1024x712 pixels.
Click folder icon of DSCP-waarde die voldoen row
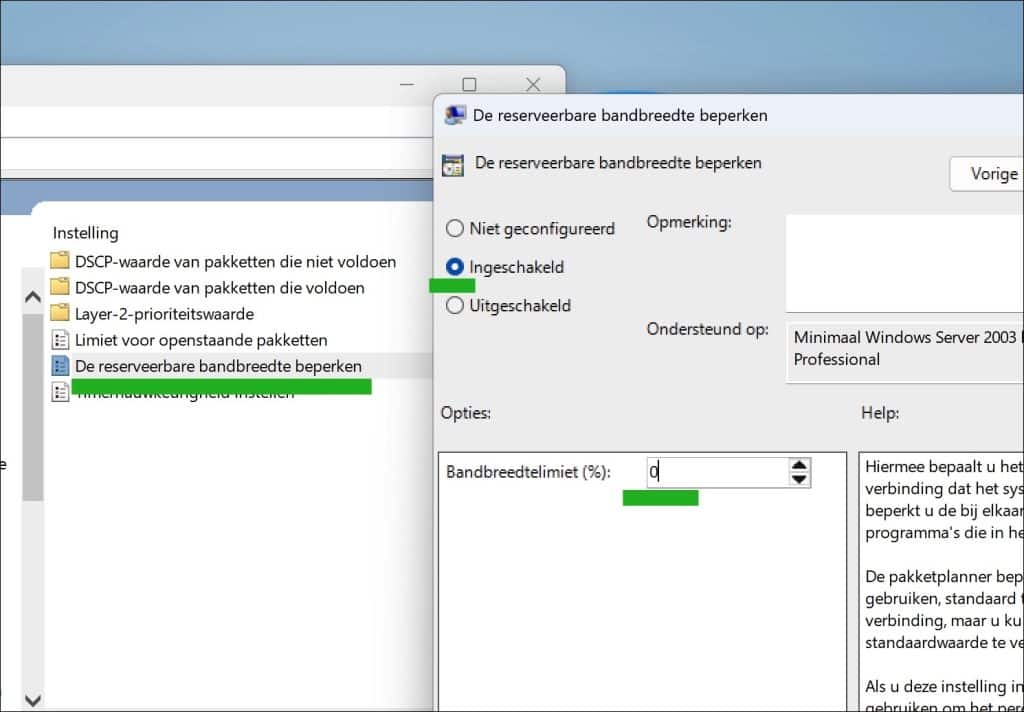point(59,287)
